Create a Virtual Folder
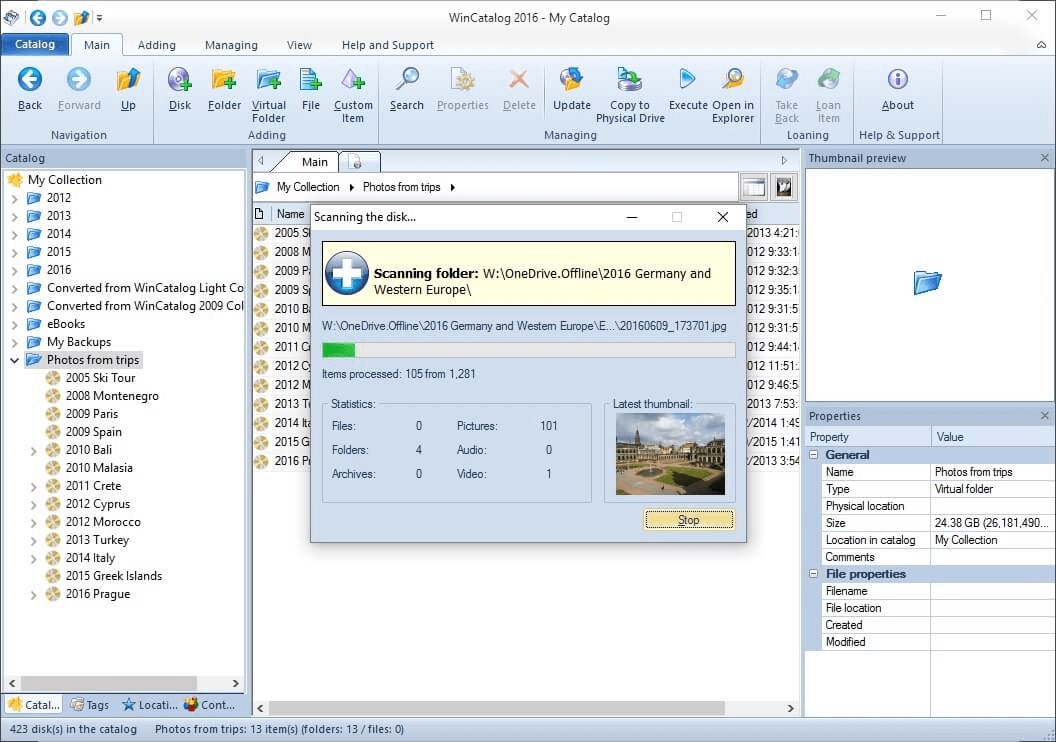1056x742 pixels. pos(269,79)
